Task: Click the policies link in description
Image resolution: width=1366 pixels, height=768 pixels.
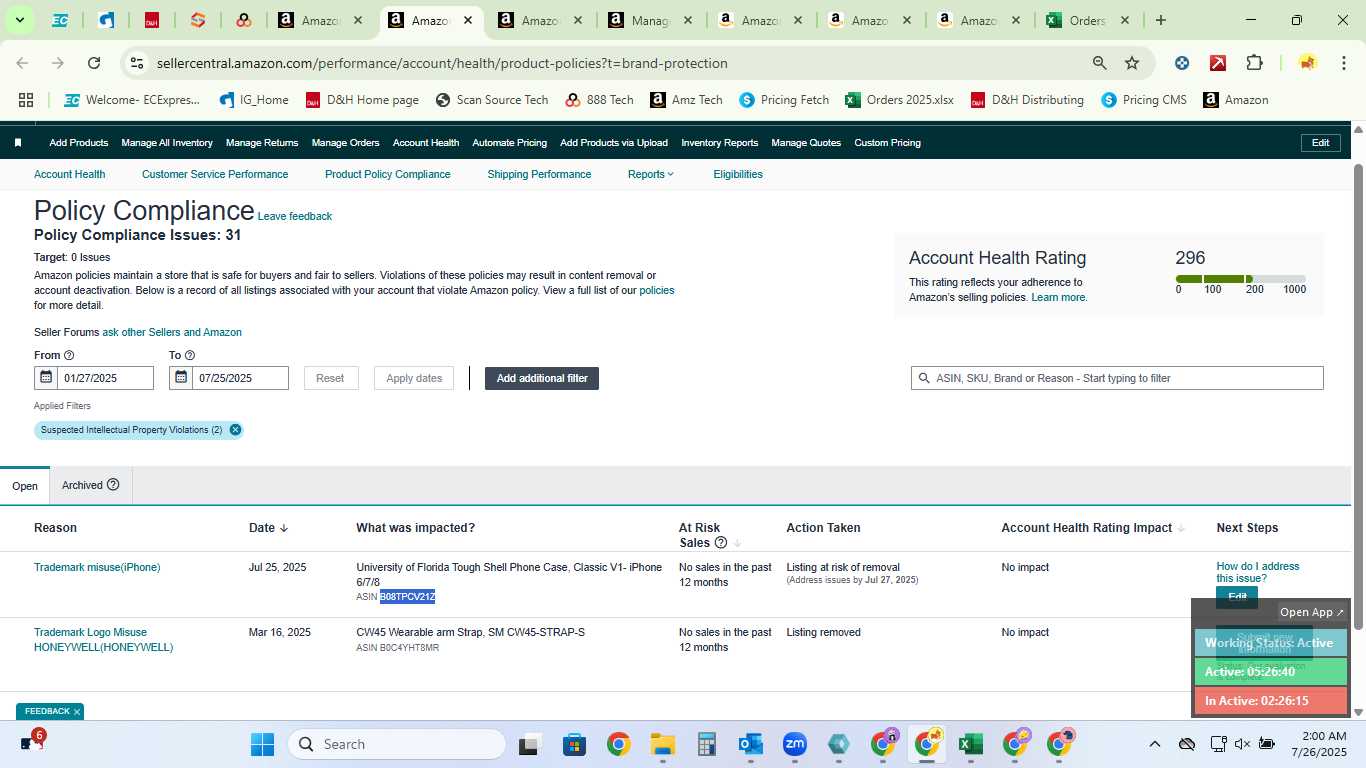Action: (x=657, y=290)
